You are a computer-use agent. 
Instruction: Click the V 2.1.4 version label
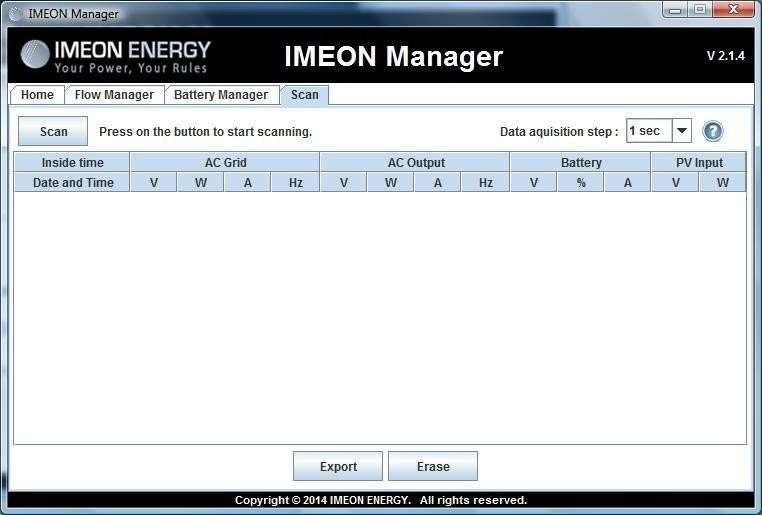(x=726, y=56)
